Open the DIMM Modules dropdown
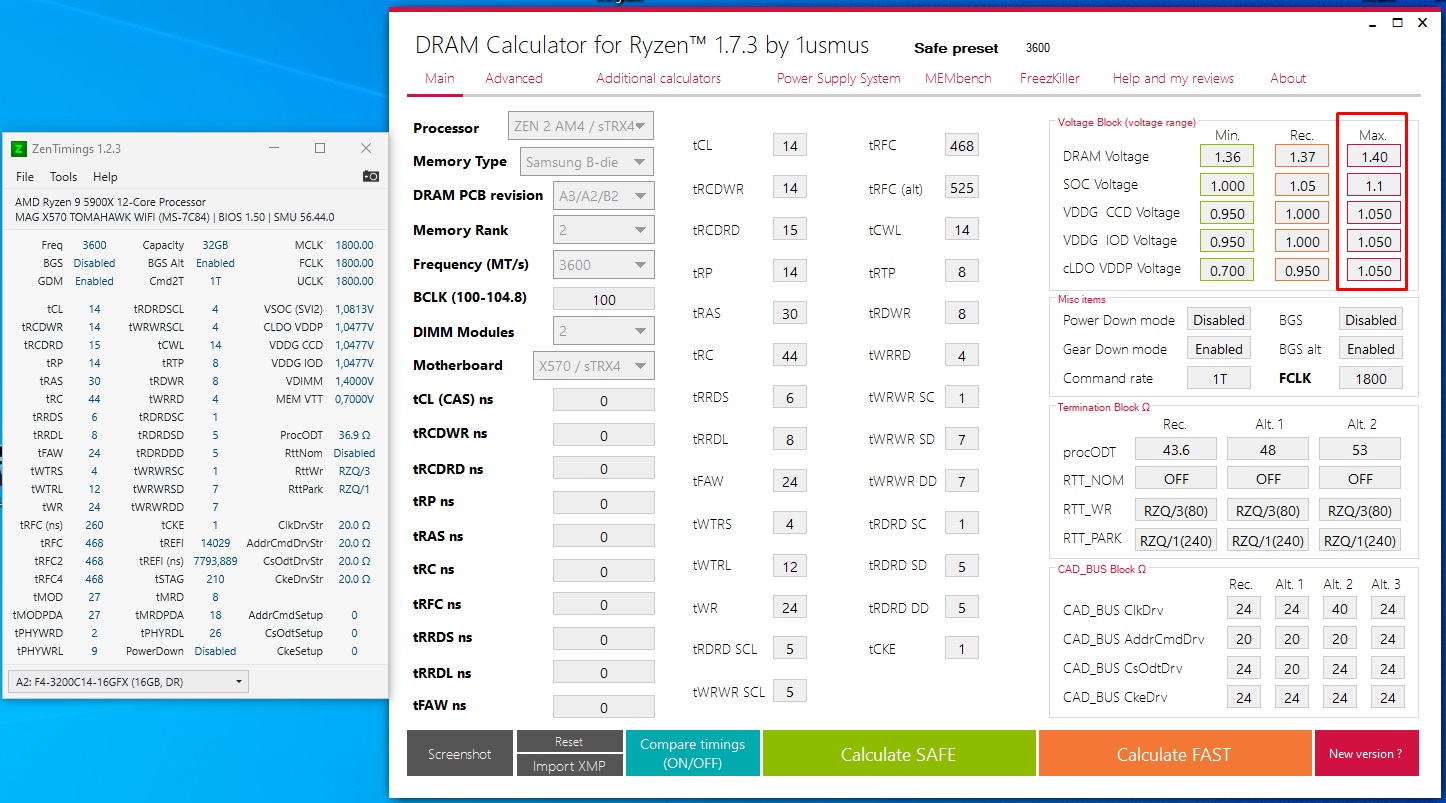Screen dimensions: 1446x803 tap(603, 332)
